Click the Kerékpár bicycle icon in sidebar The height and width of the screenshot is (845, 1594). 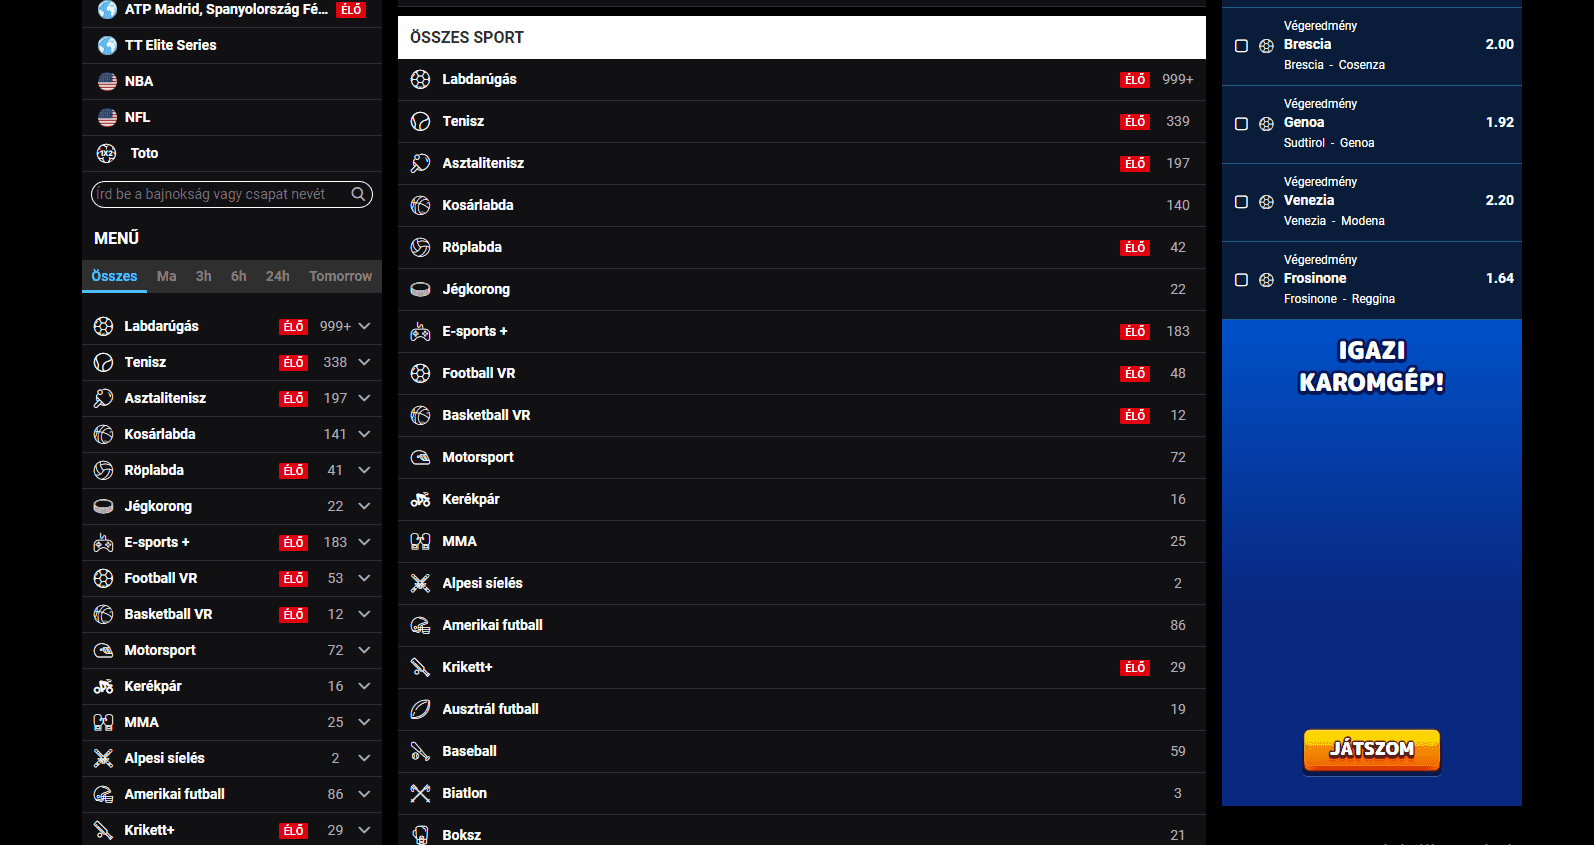(103, 686)
